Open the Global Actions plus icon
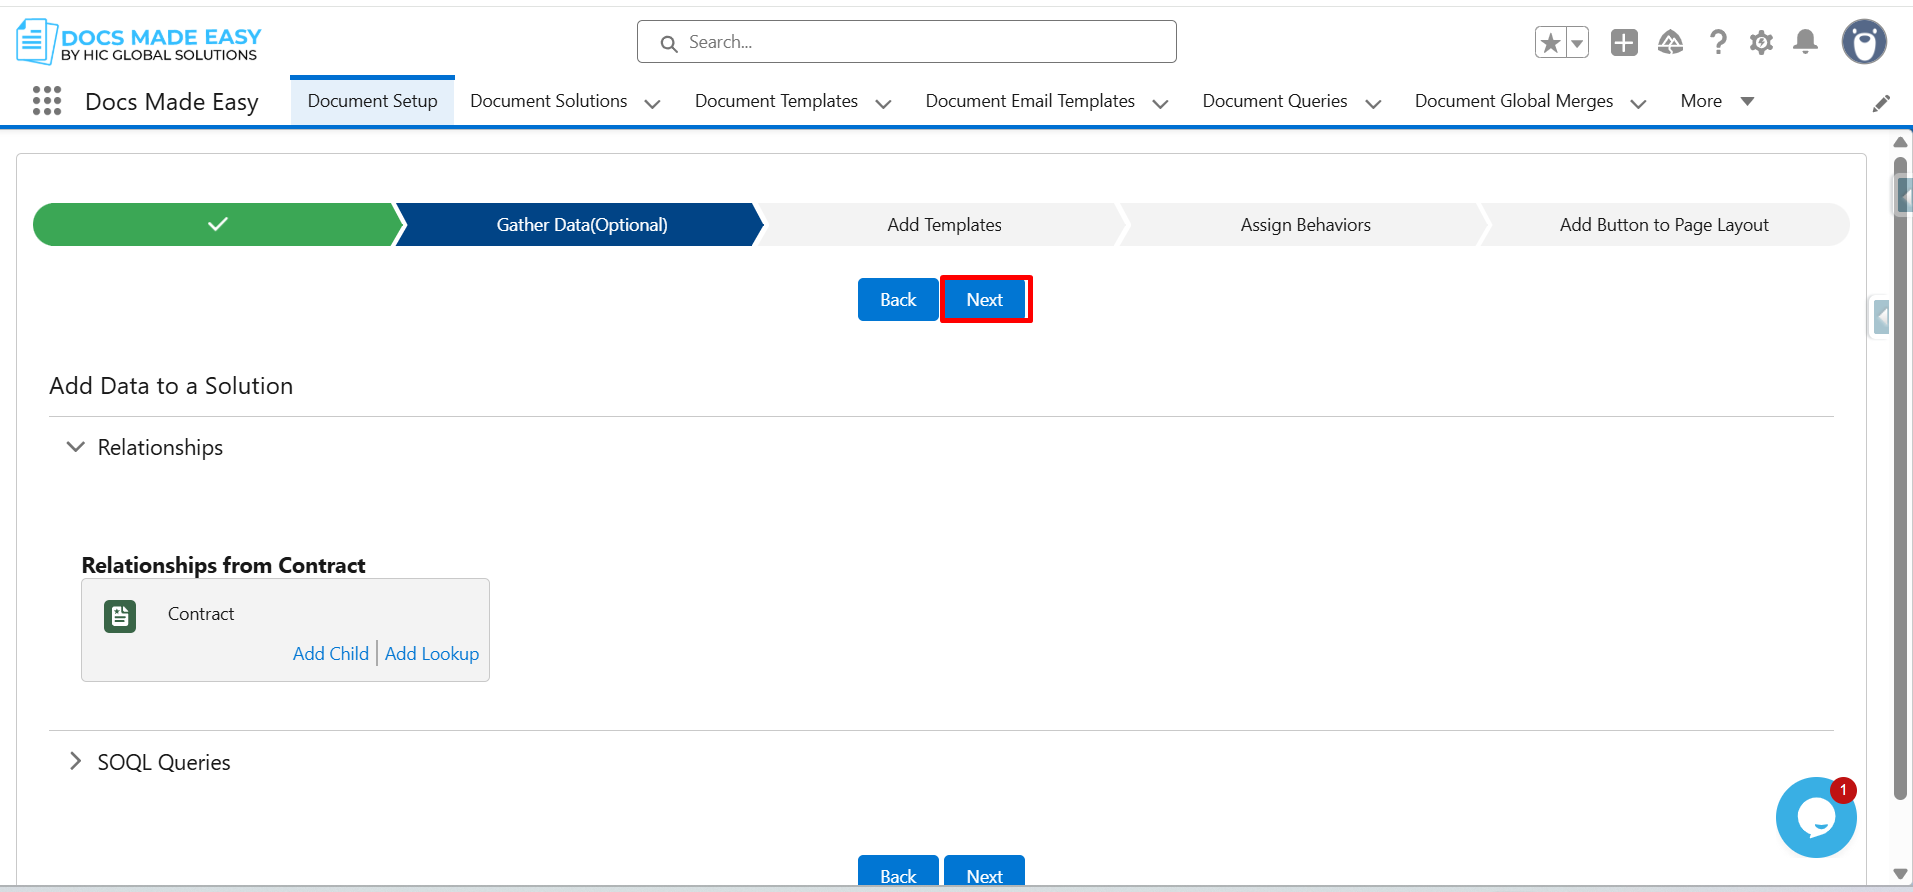The width and height of the screenshot is (1913, 892). click(1624, 43)
